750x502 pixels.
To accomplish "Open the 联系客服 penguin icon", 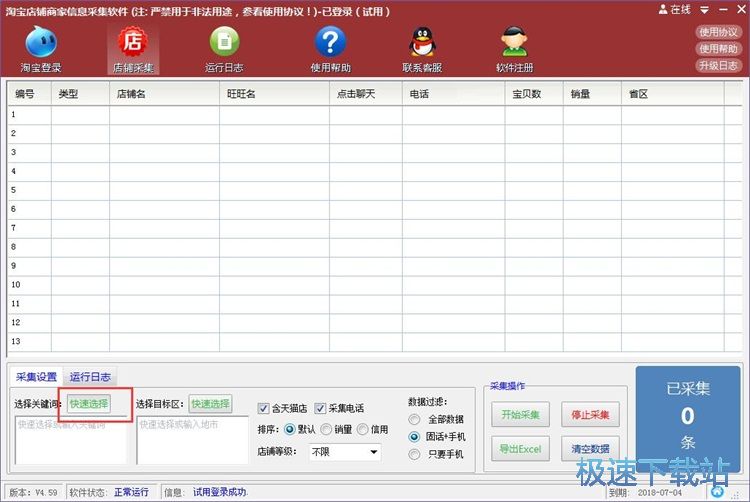I will tap(422, 49).
